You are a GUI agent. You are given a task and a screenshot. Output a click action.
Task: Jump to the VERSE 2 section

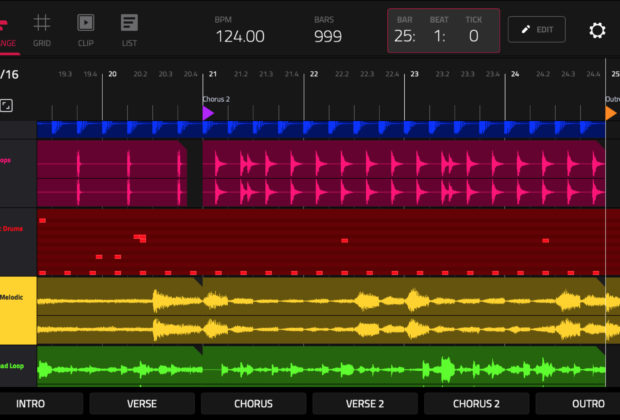[x=365, y=404]
